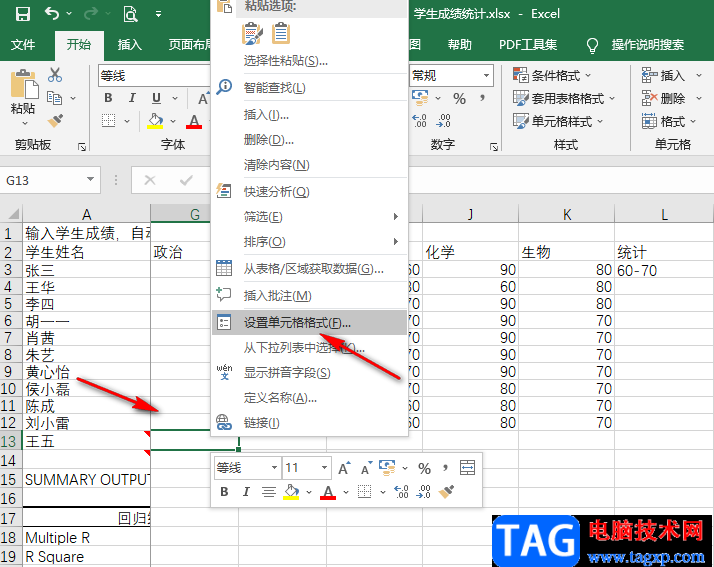Open print preview from the quick access toolbar

tap(130, 14)
